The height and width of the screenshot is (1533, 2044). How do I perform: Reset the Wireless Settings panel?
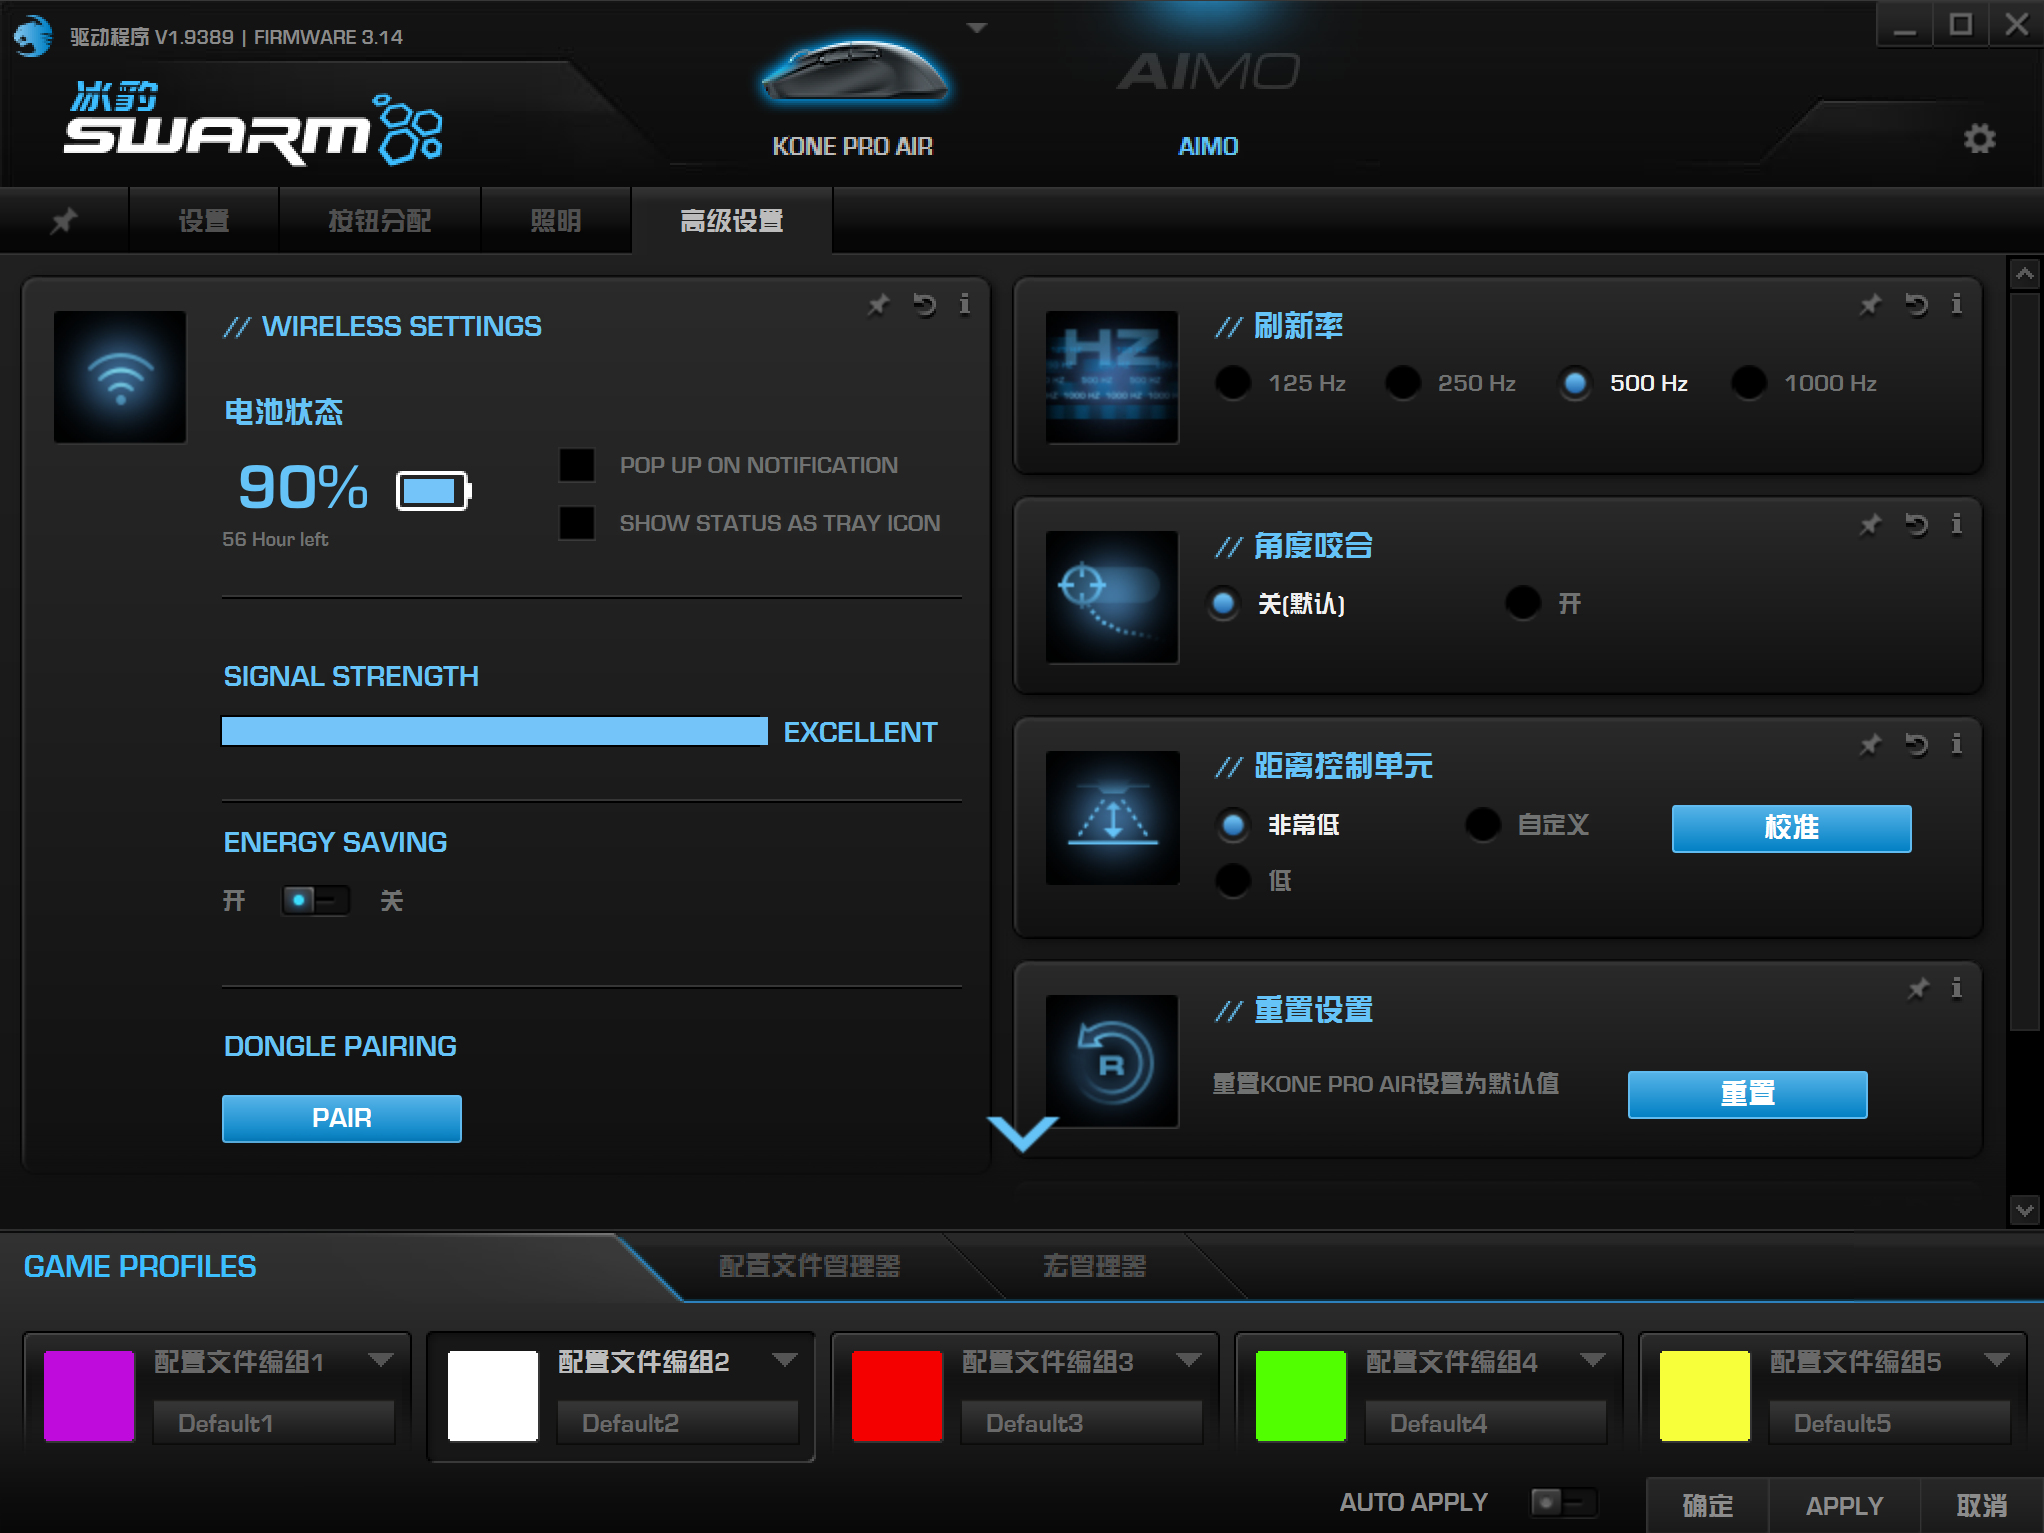(x=924, y=304)
